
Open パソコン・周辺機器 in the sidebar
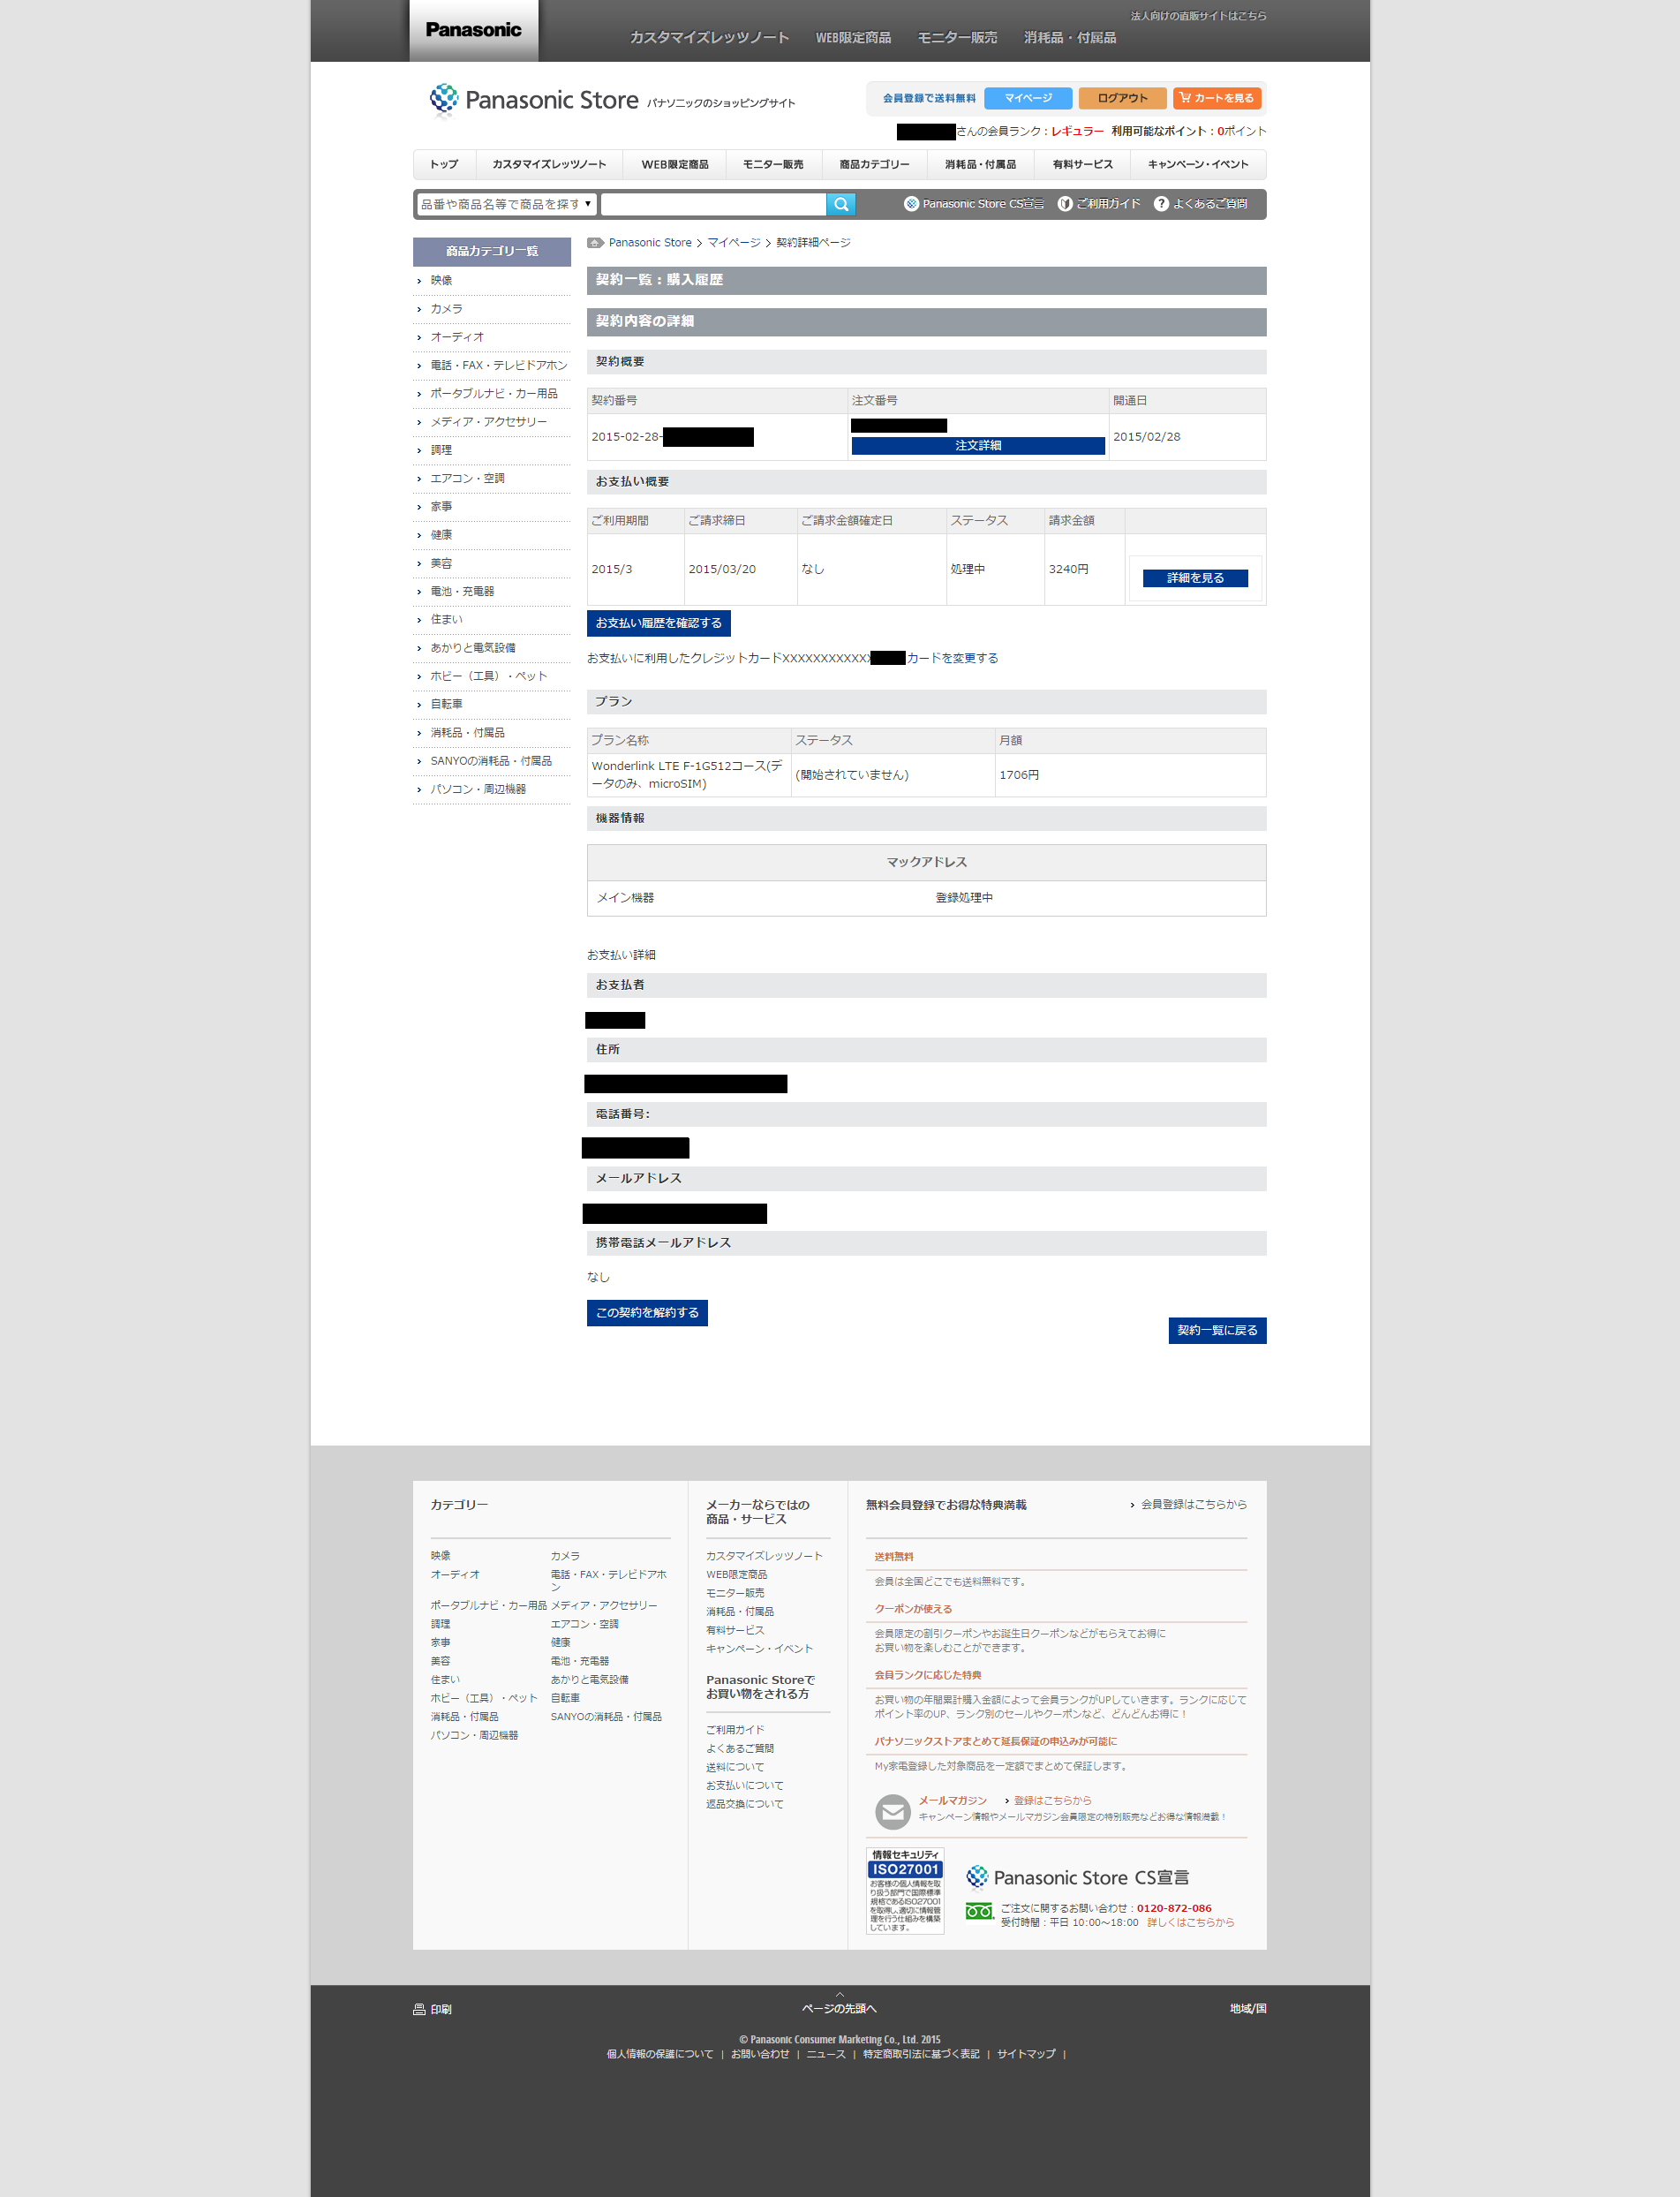(x=478, y=789)
